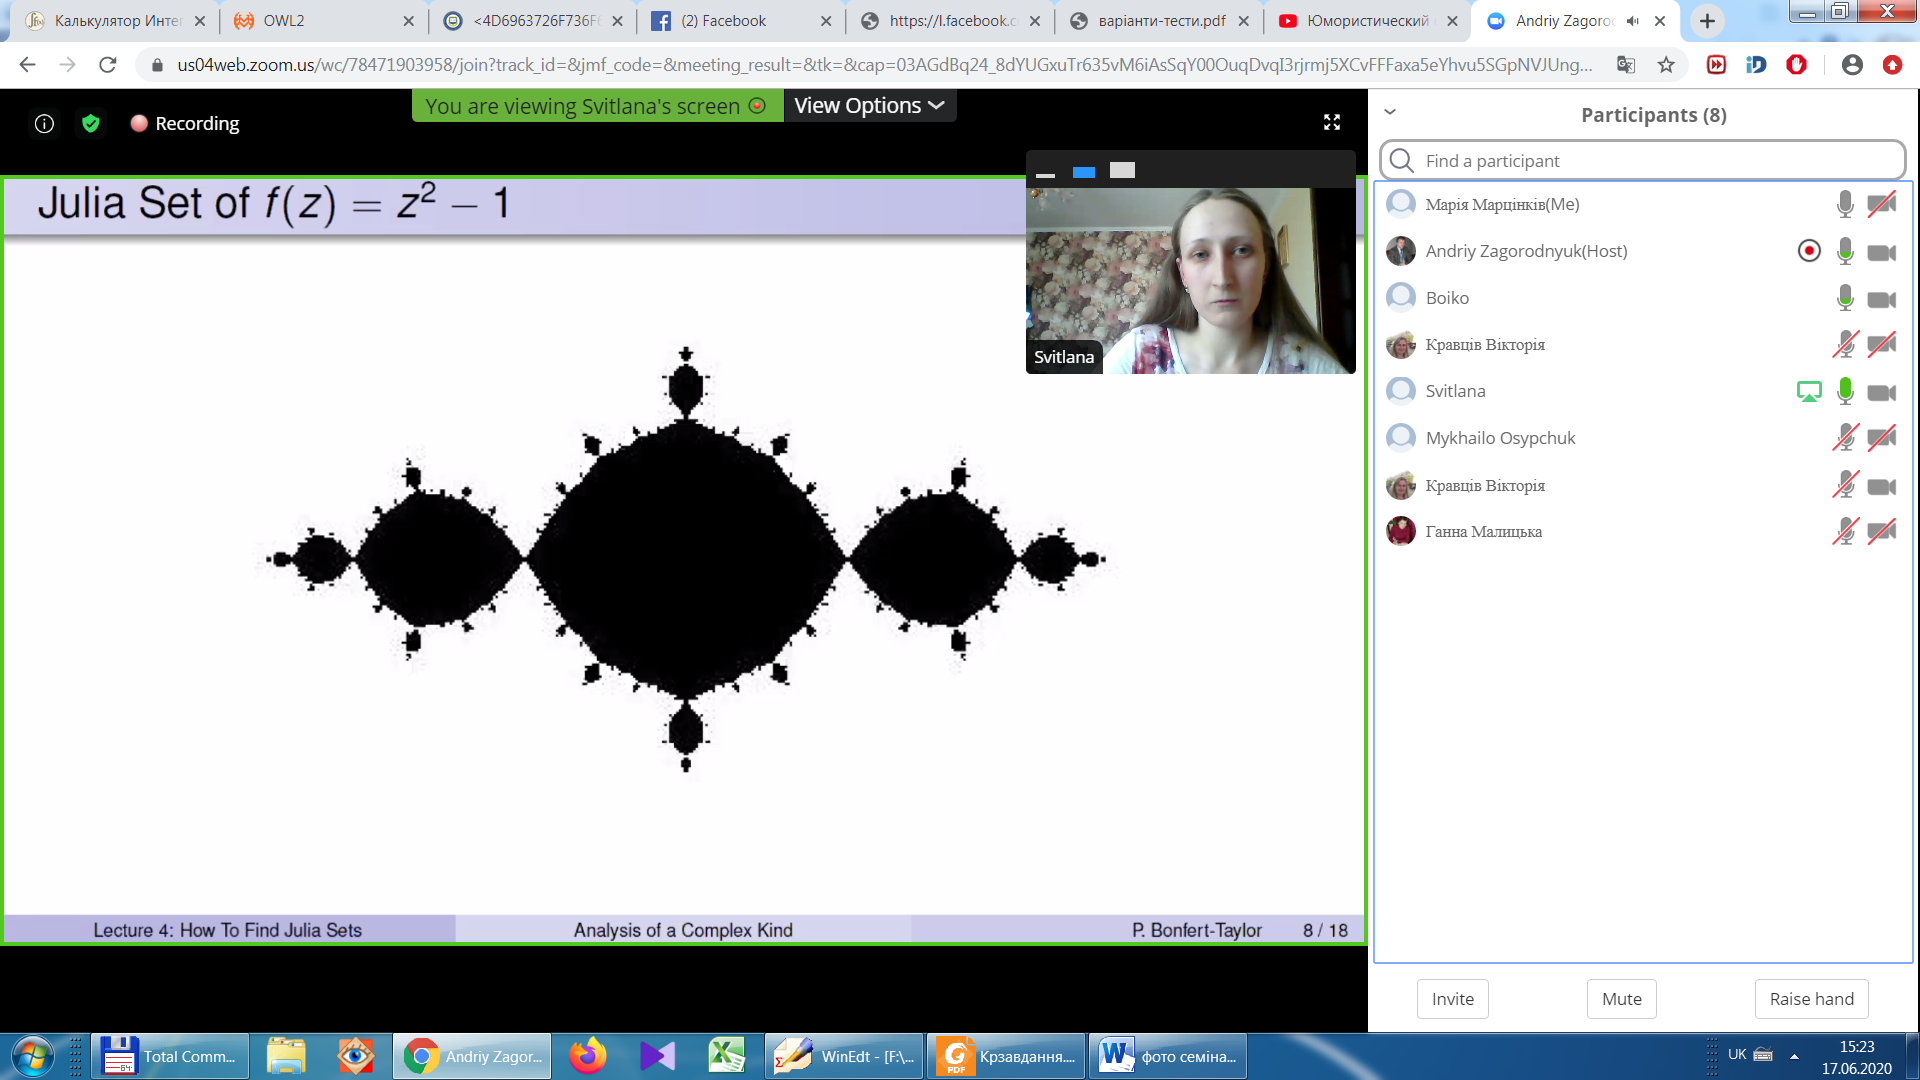Screen dimensions: 1920x1080
Task: Click Boiko's camera icon
Action: coord(1881,299)
